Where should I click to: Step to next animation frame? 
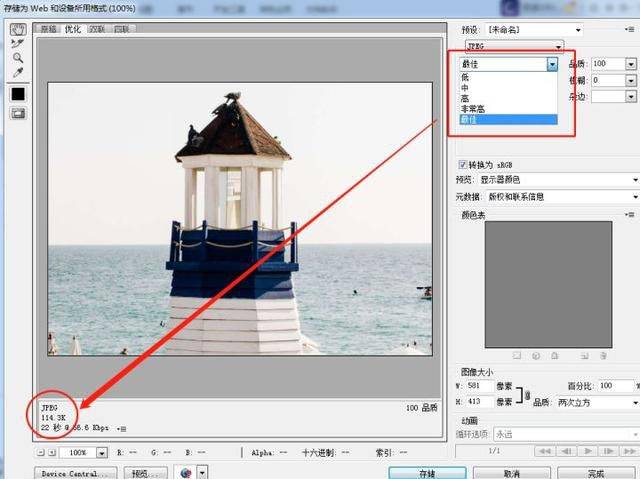click(609, 451)
